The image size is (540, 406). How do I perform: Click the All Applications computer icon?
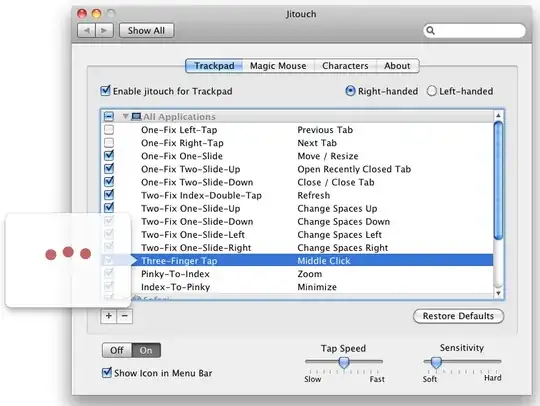[136, 117]
